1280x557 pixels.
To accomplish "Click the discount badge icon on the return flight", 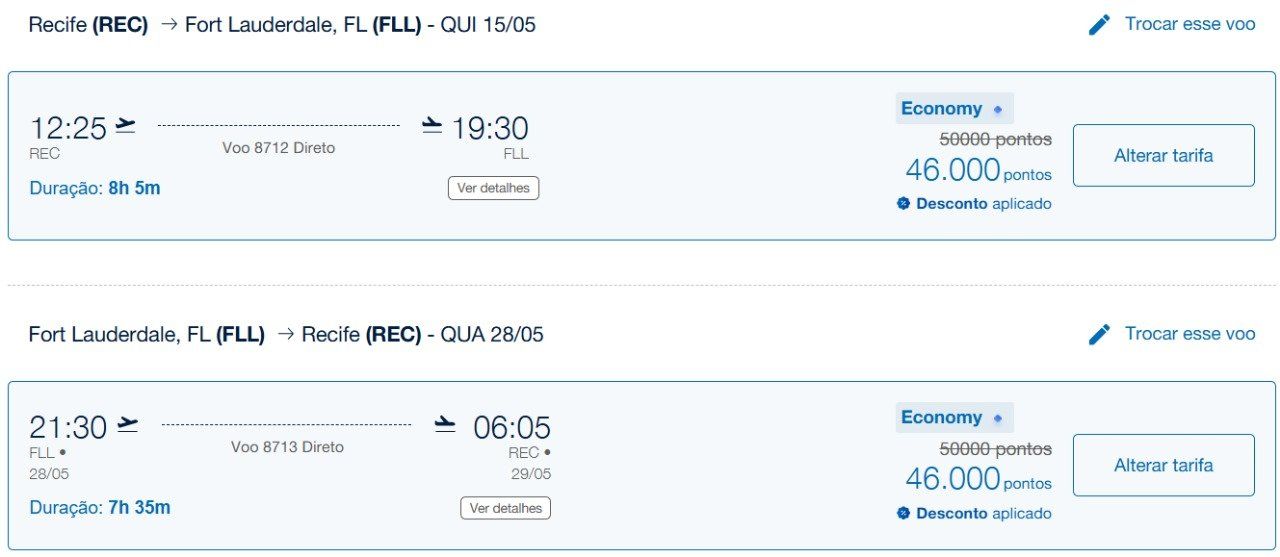I will (x=903, y=514).
